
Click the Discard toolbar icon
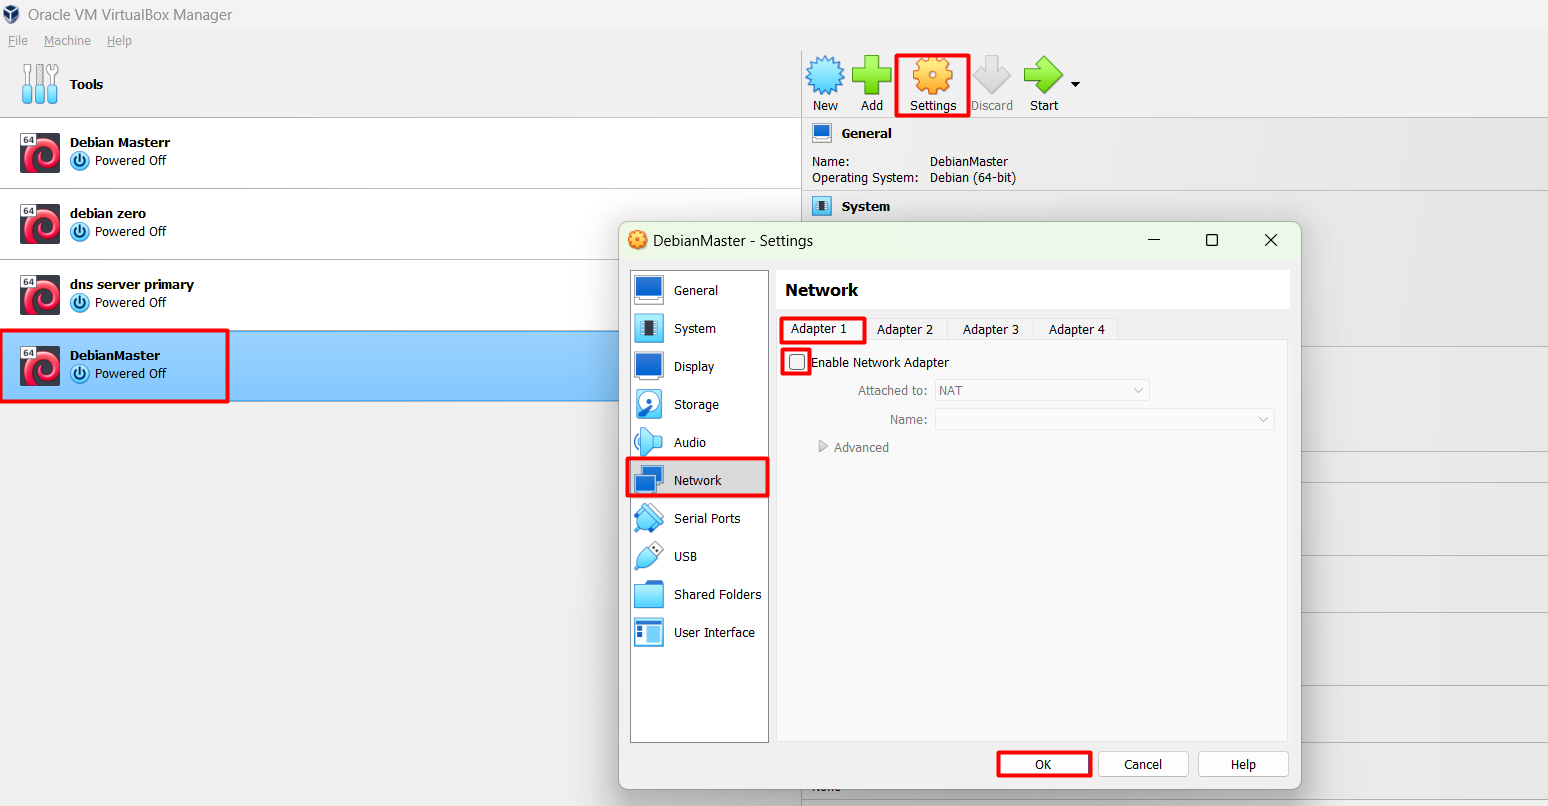(x=992, y=76)
